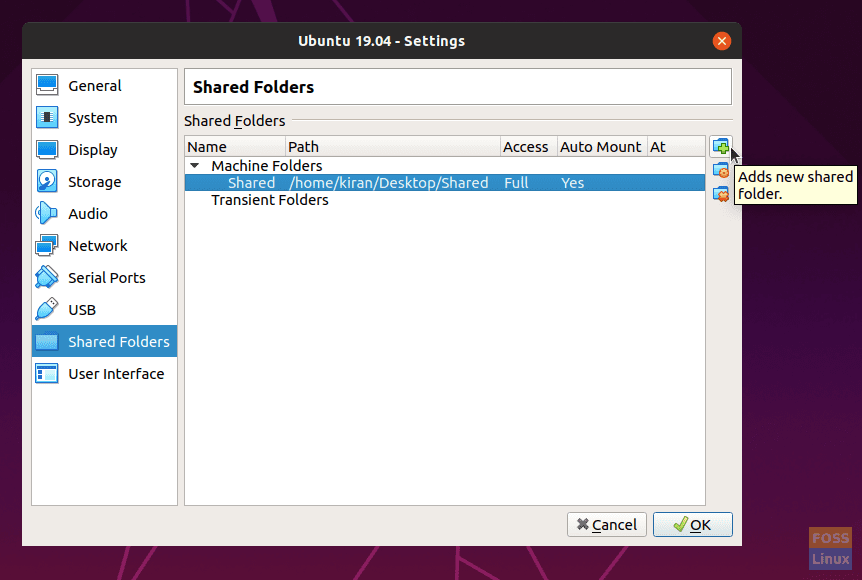
Task: Click the /home/kiran/Desktop/Shared path cell
Action: [389, 183]
